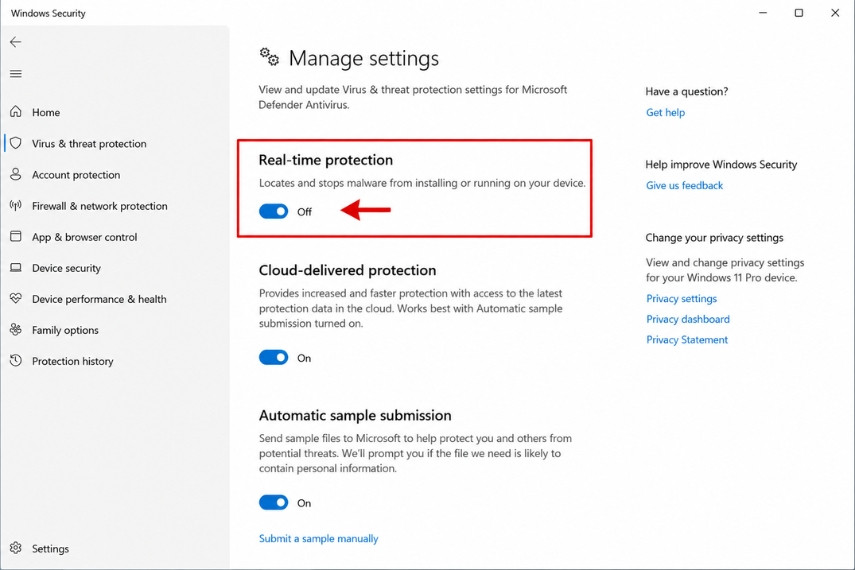Click the Firewall & network antenna icon
The width and height of the screenshot is (855, 570).
coord(16,205)
